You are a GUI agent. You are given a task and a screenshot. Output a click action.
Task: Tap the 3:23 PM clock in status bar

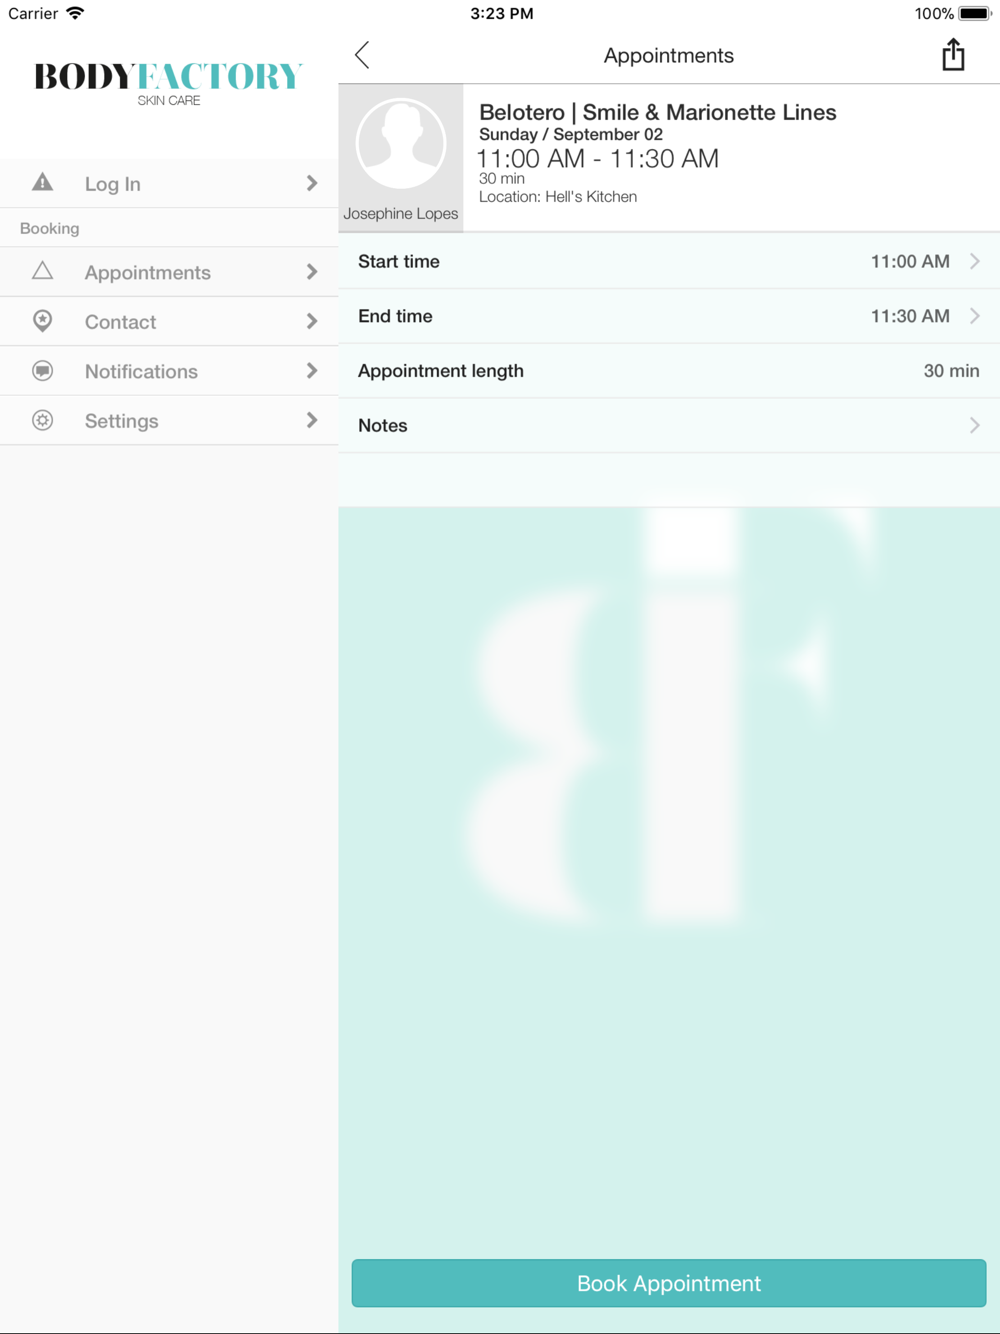click(502, 14)
